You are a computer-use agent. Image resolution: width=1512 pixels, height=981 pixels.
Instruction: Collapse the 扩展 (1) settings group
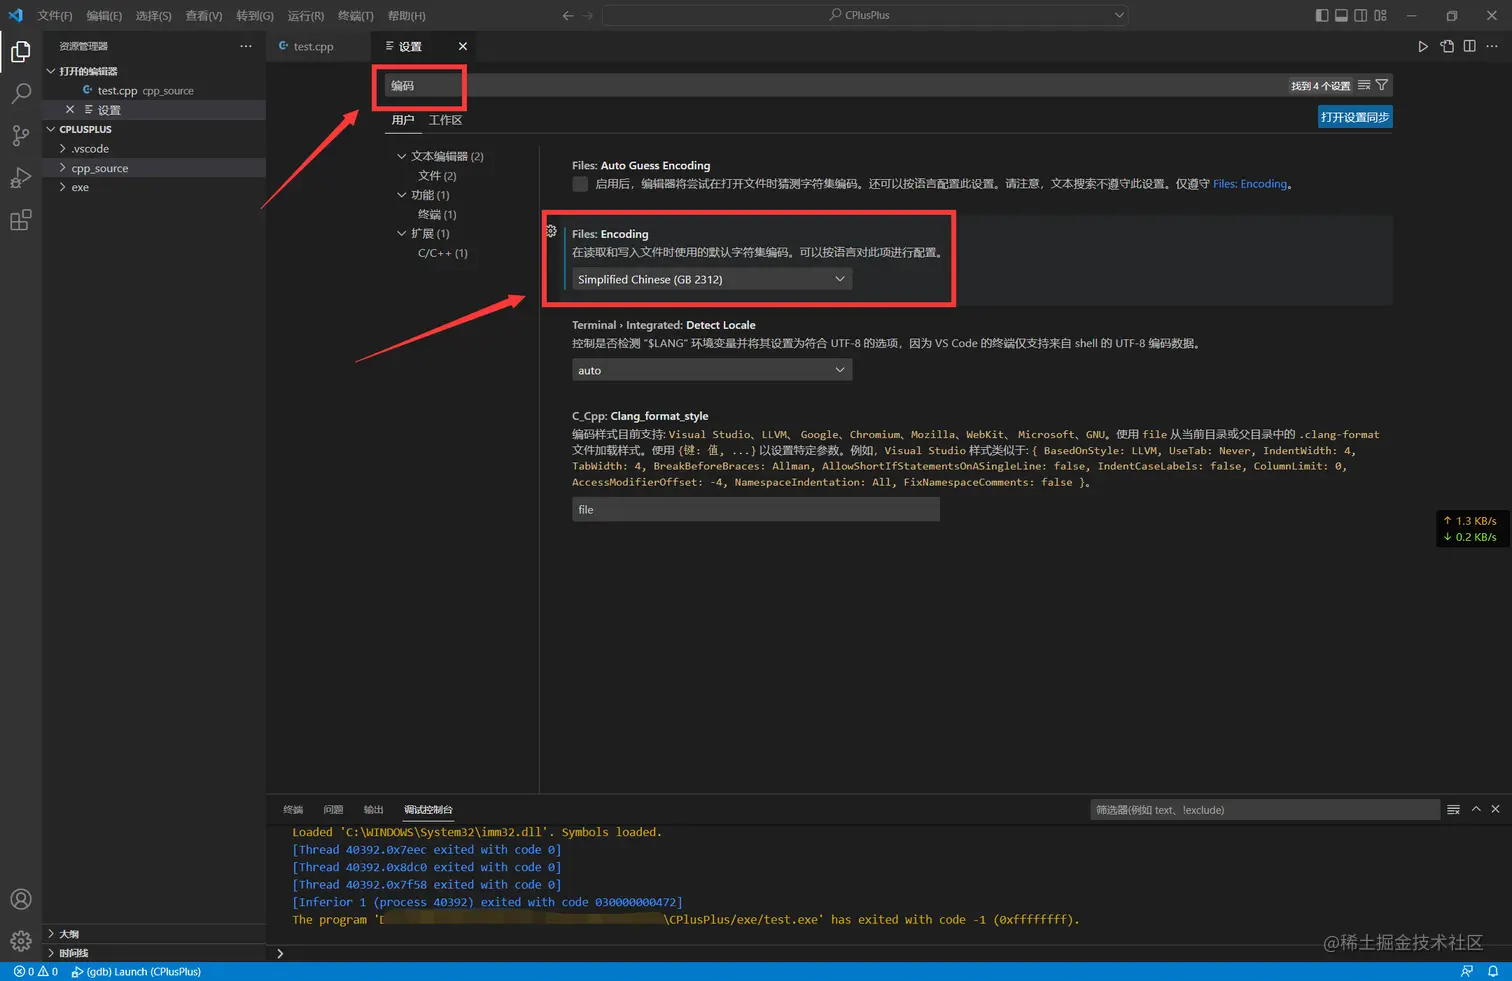(x=402, y=234)
